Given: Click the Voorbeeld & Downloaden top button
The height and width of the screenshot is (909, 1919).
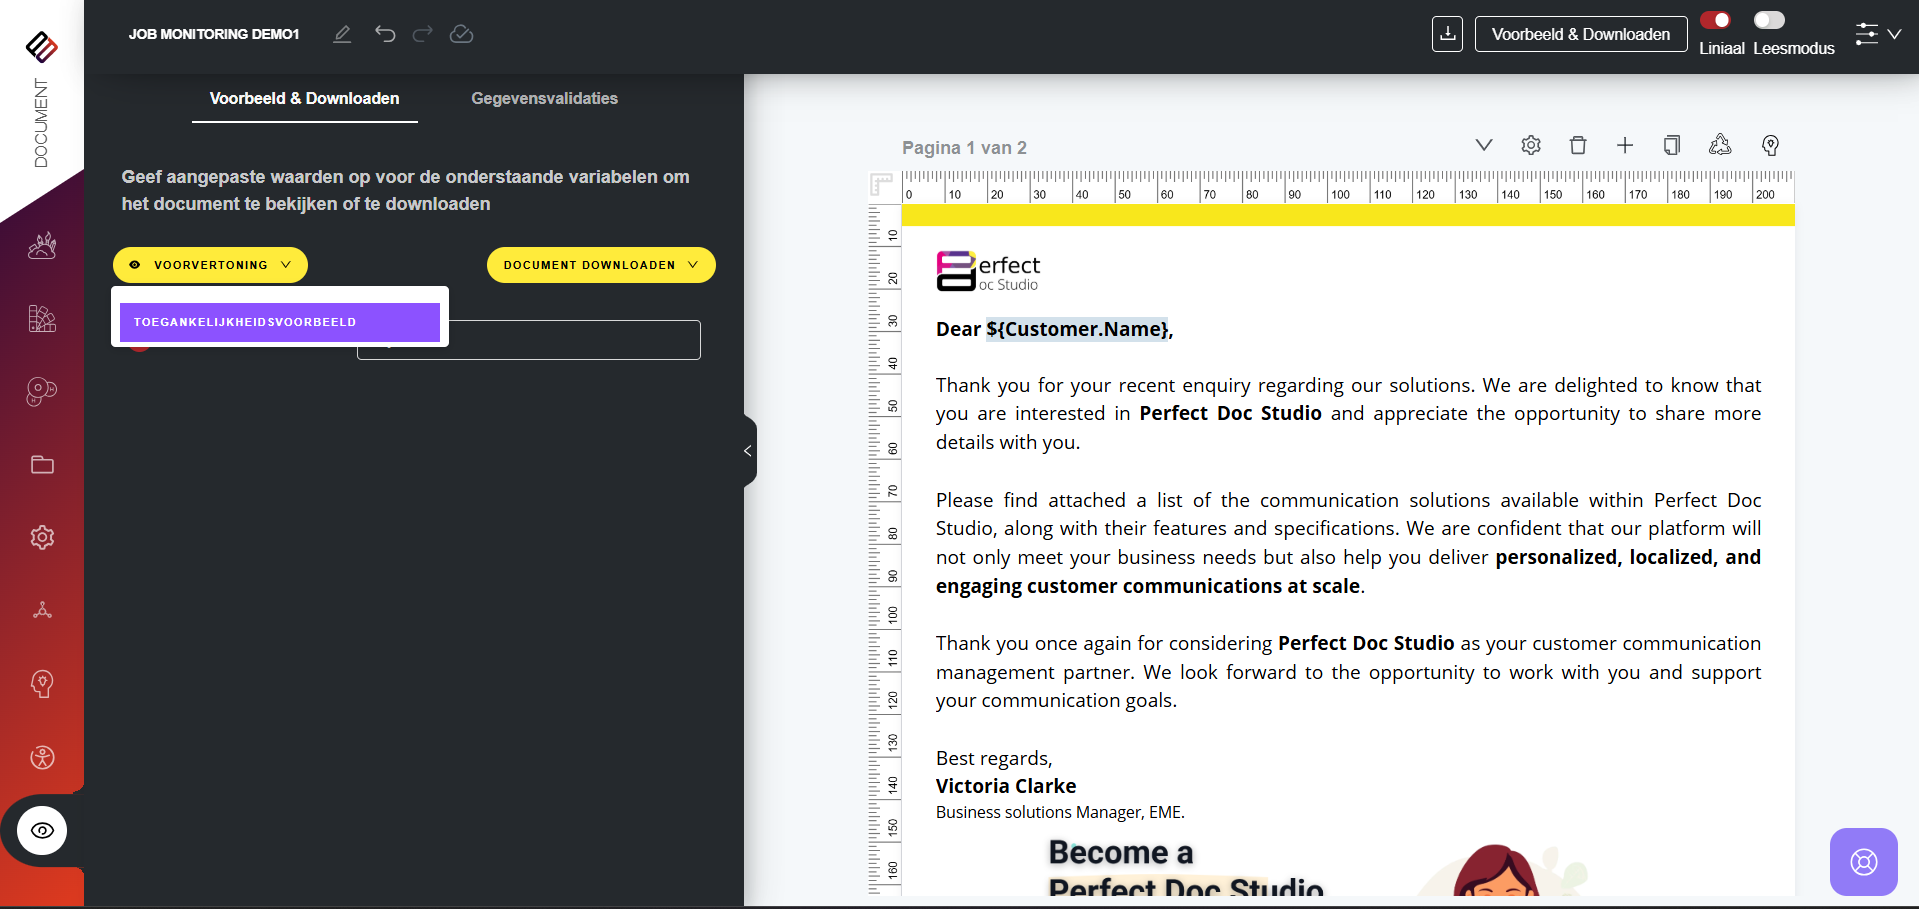Looking at the screenshot, I should [x=1580, y=34].
